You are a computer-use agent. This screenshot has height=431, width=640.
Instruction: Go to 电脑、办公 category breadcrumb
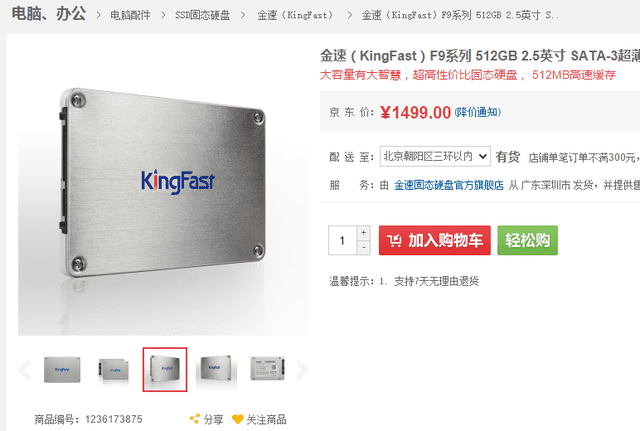click(49, 14)
